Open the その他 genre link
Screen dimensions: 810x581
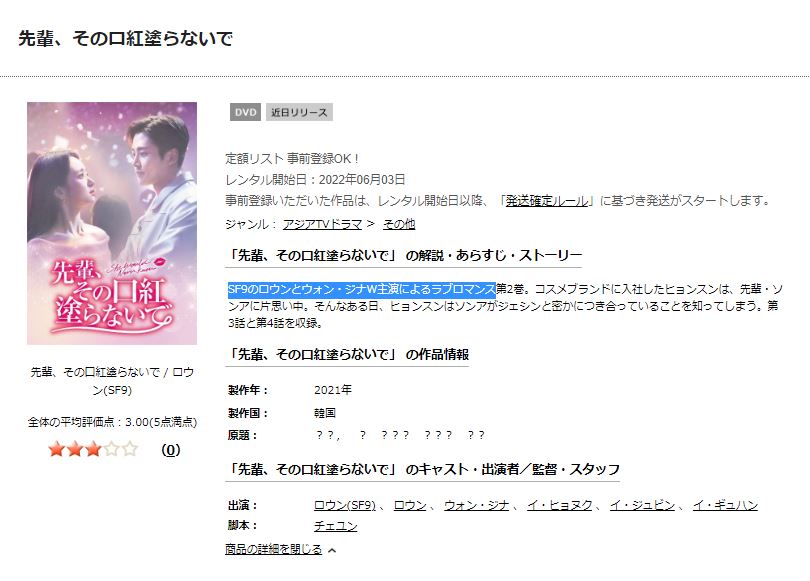tap(399, 224)
